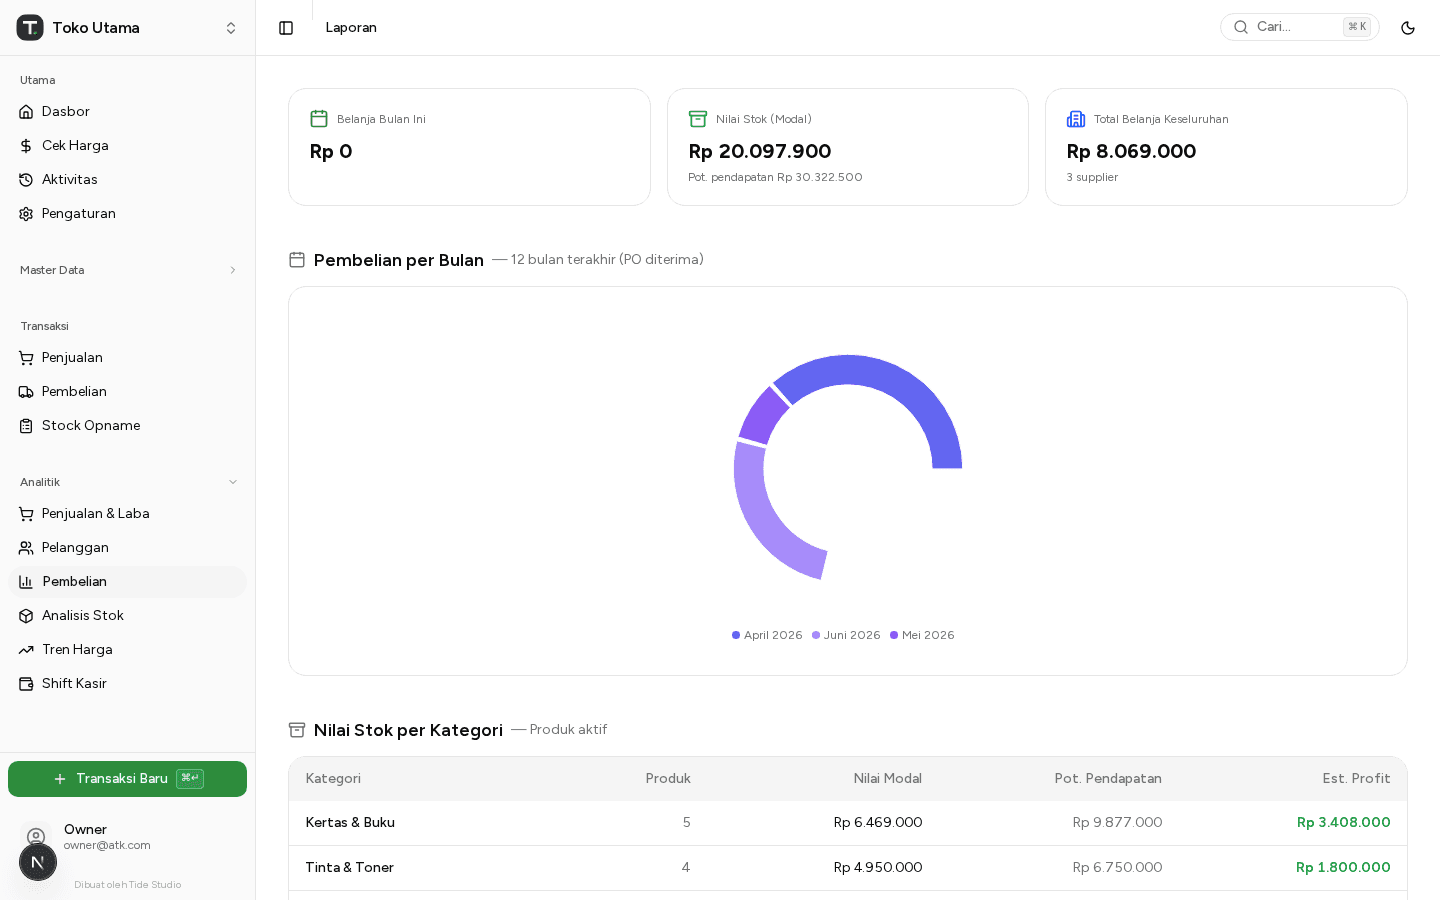This screenshot has width=1440, height=900.
Task: Select Pembelian under Analitik
Action: tap(127, 582)
